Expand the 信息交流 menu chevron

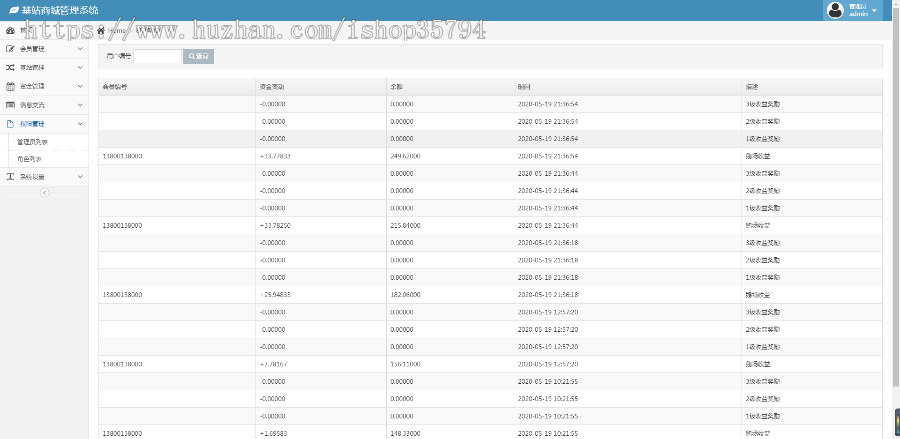(x=80, y=105)
